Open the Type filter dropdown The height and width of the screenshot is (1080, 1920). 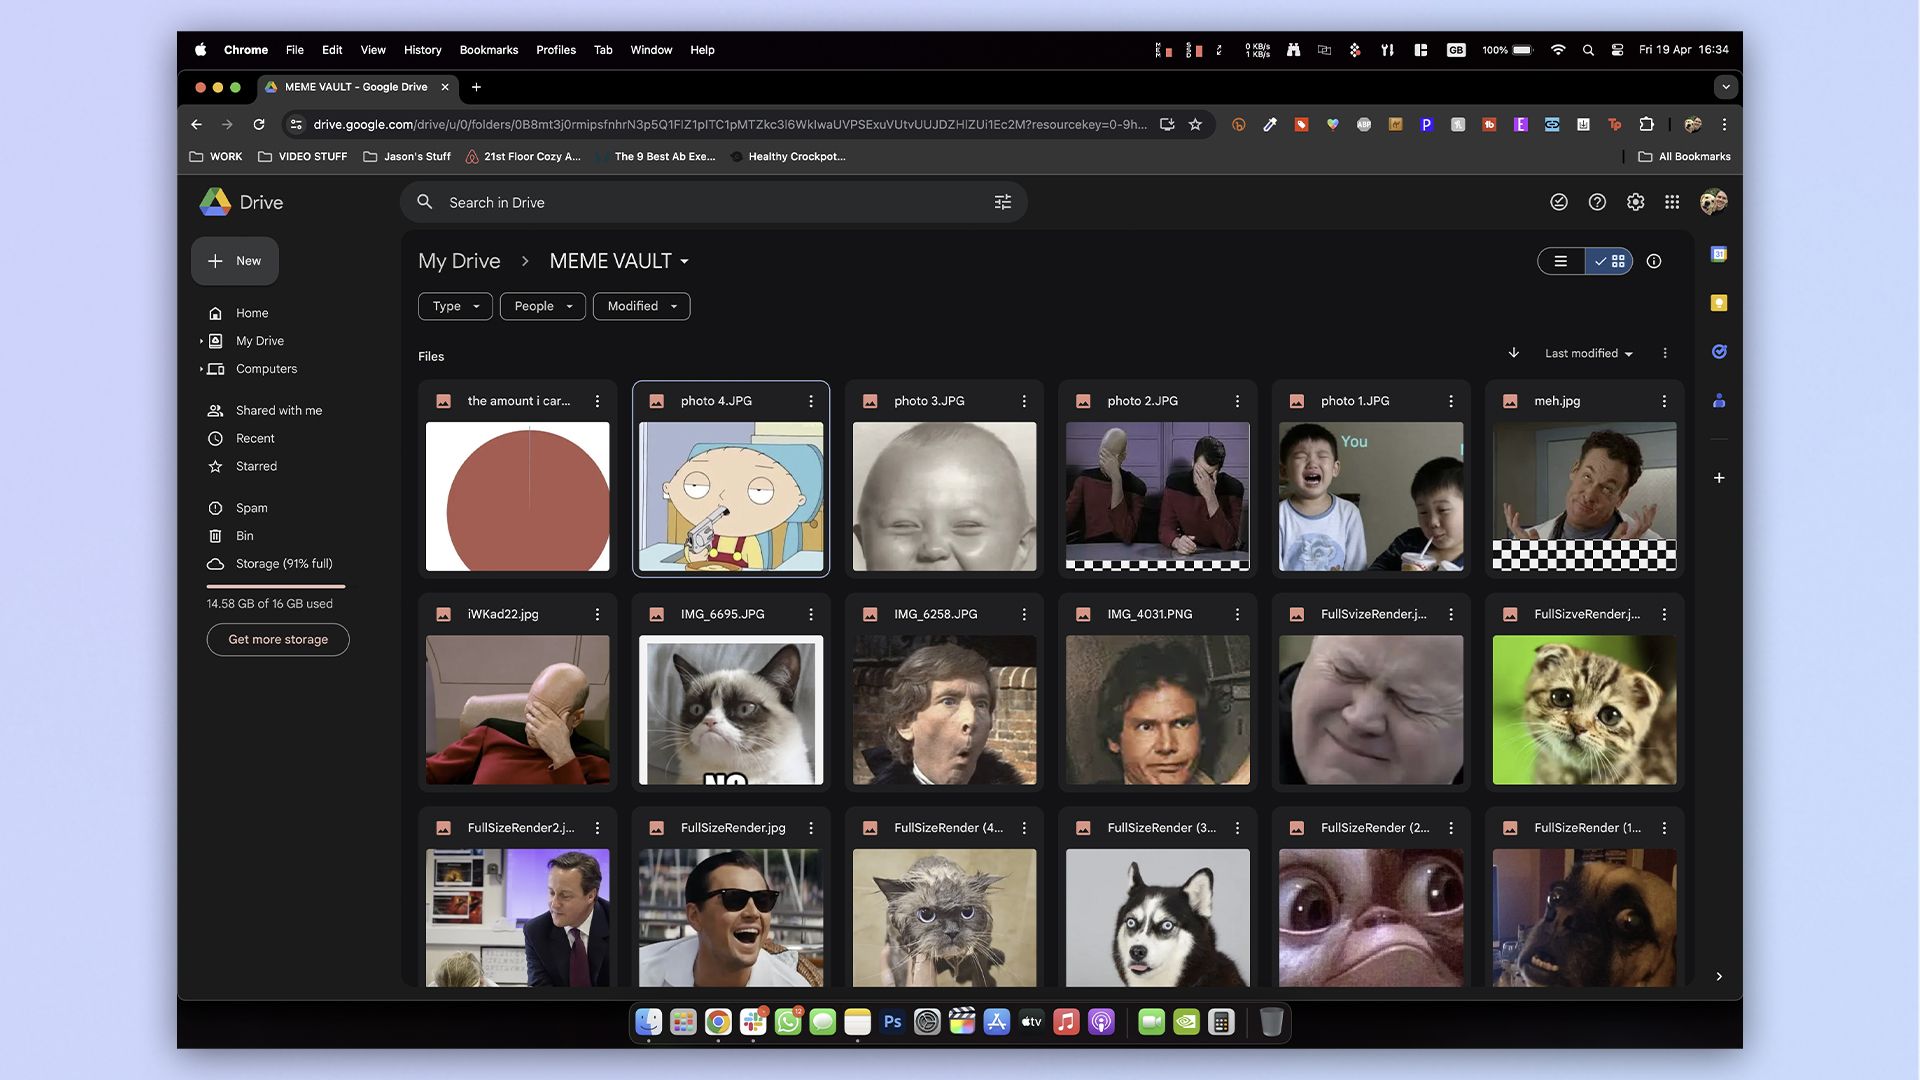(x=455, y=306)
